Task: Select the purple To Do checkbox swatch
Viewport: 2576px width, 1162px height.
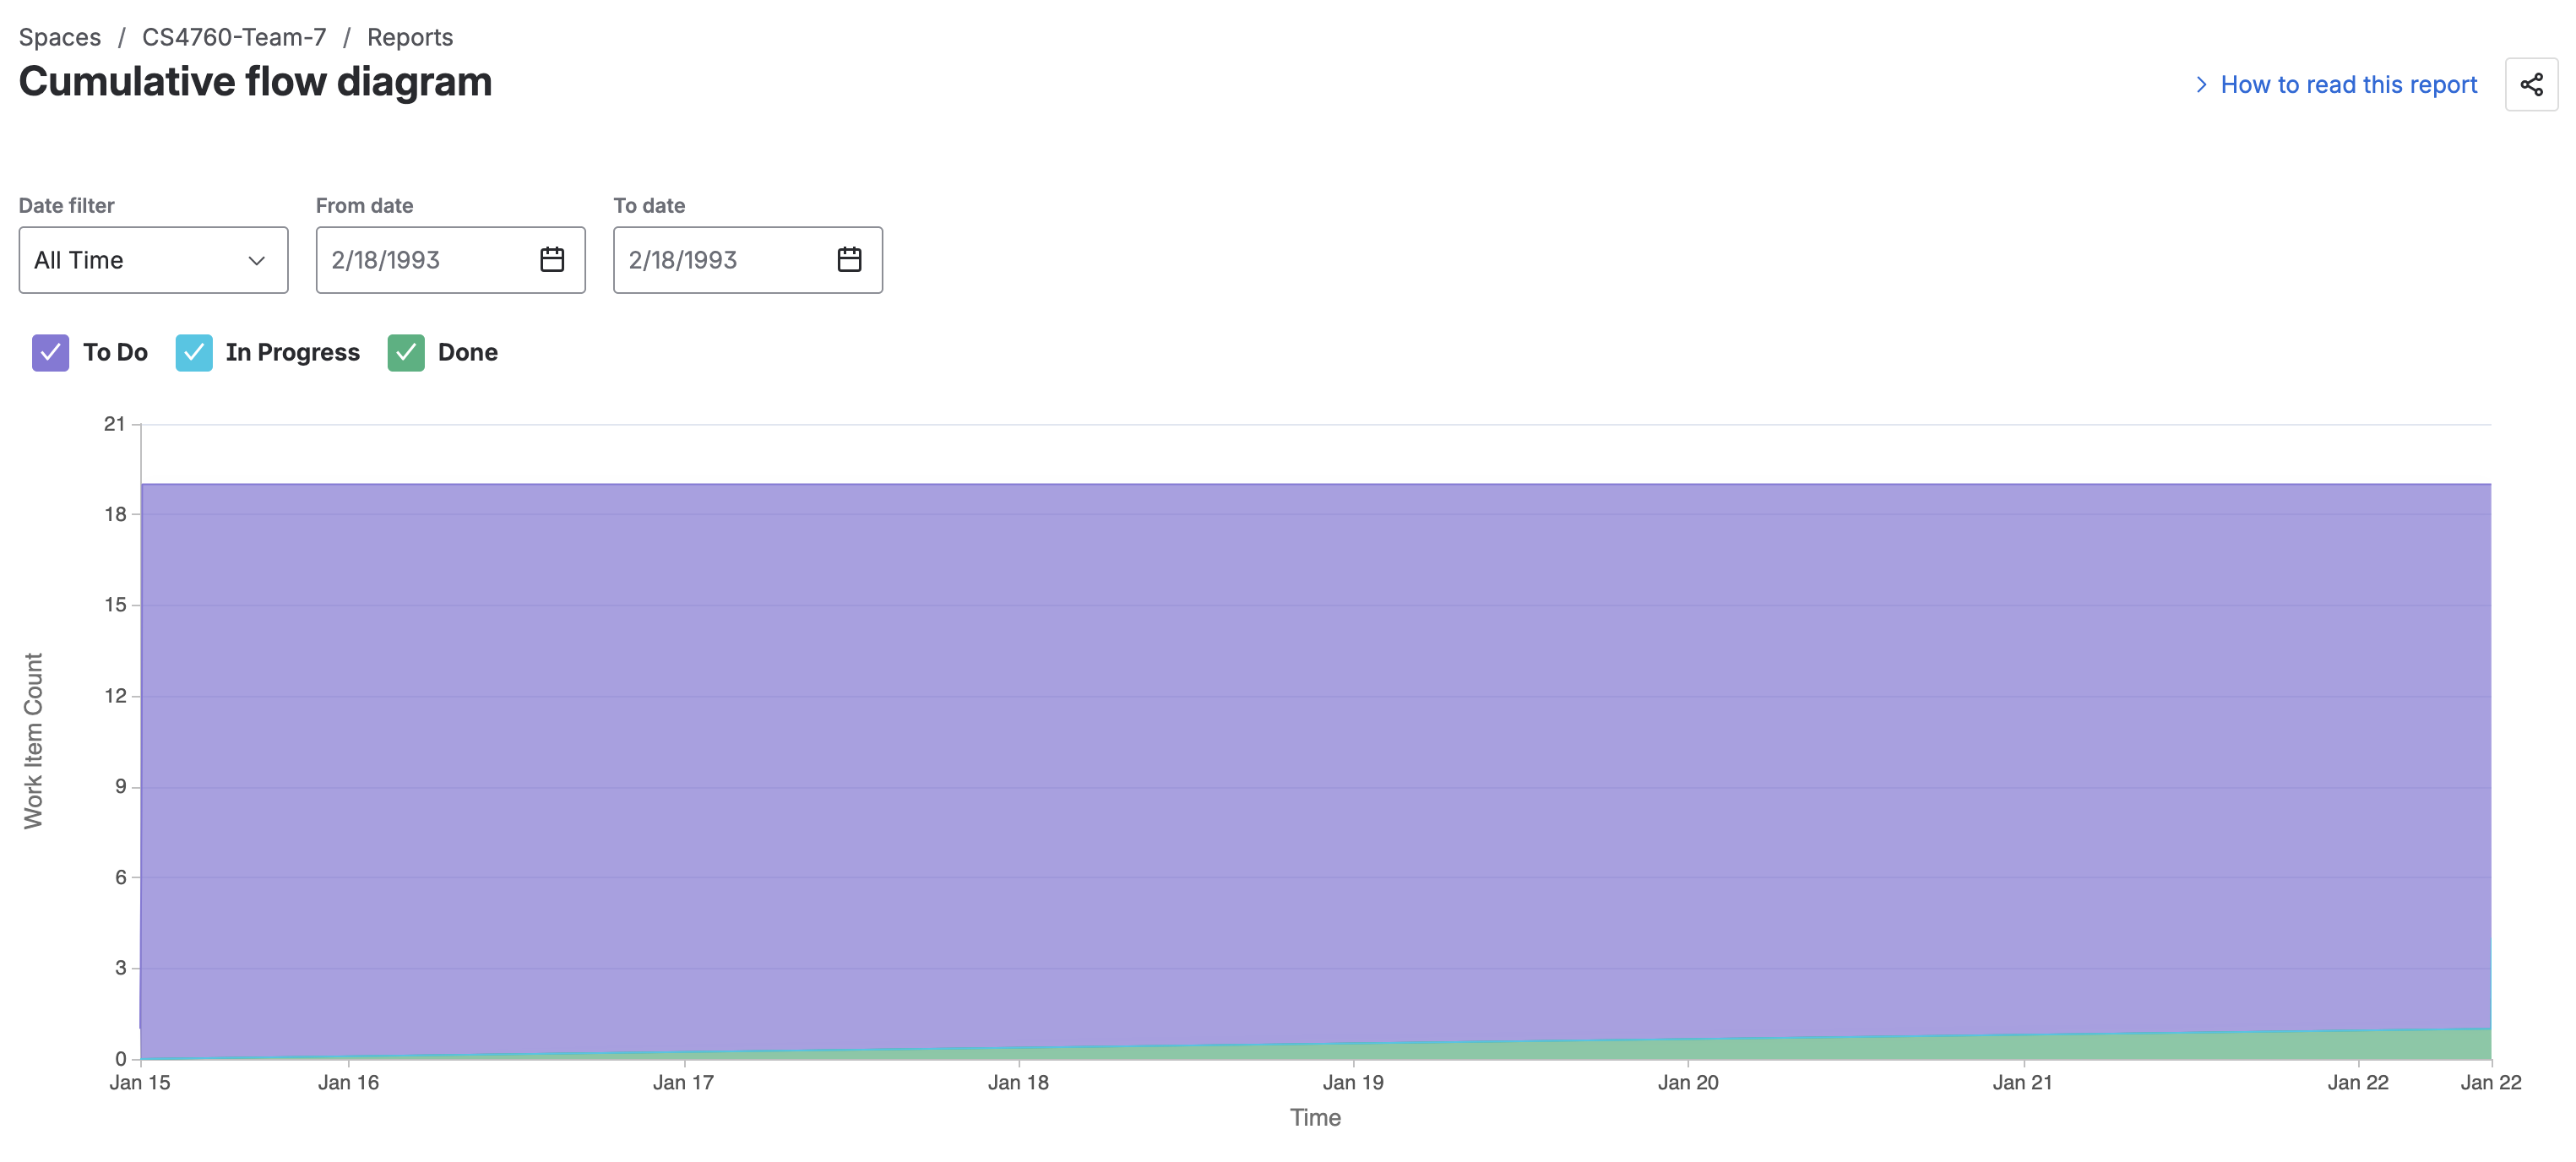Action: [50, 352]
